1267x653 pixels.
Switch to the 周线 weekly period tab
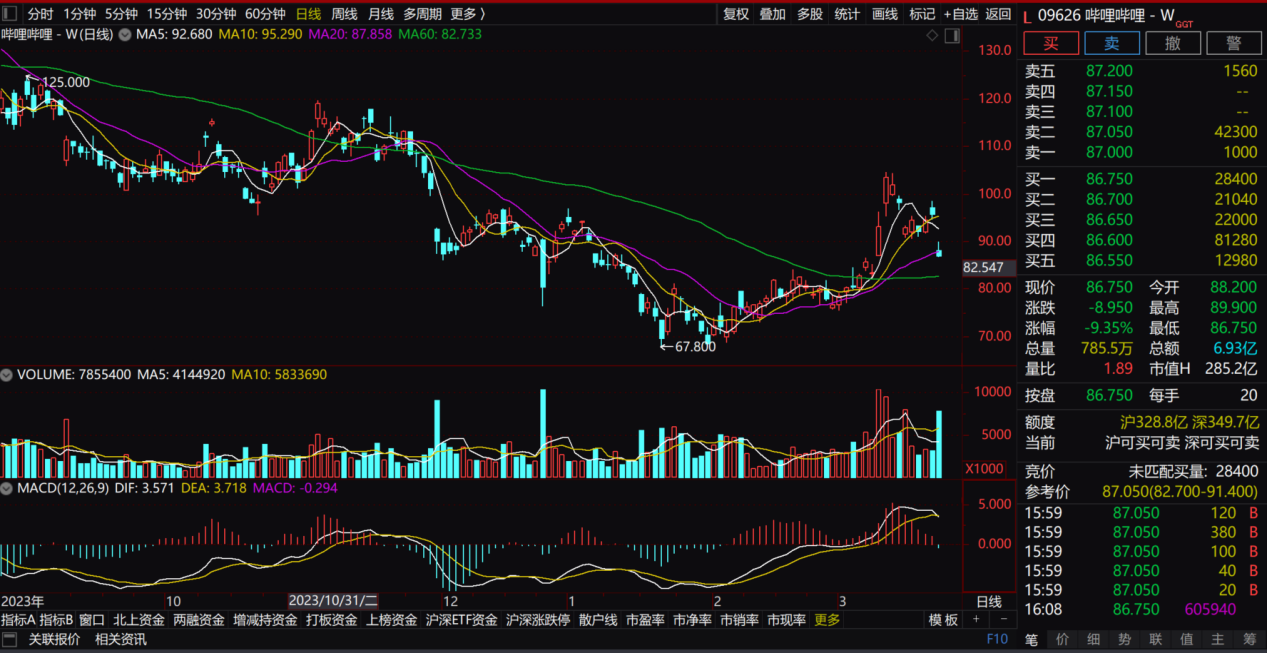coord(344,14)
